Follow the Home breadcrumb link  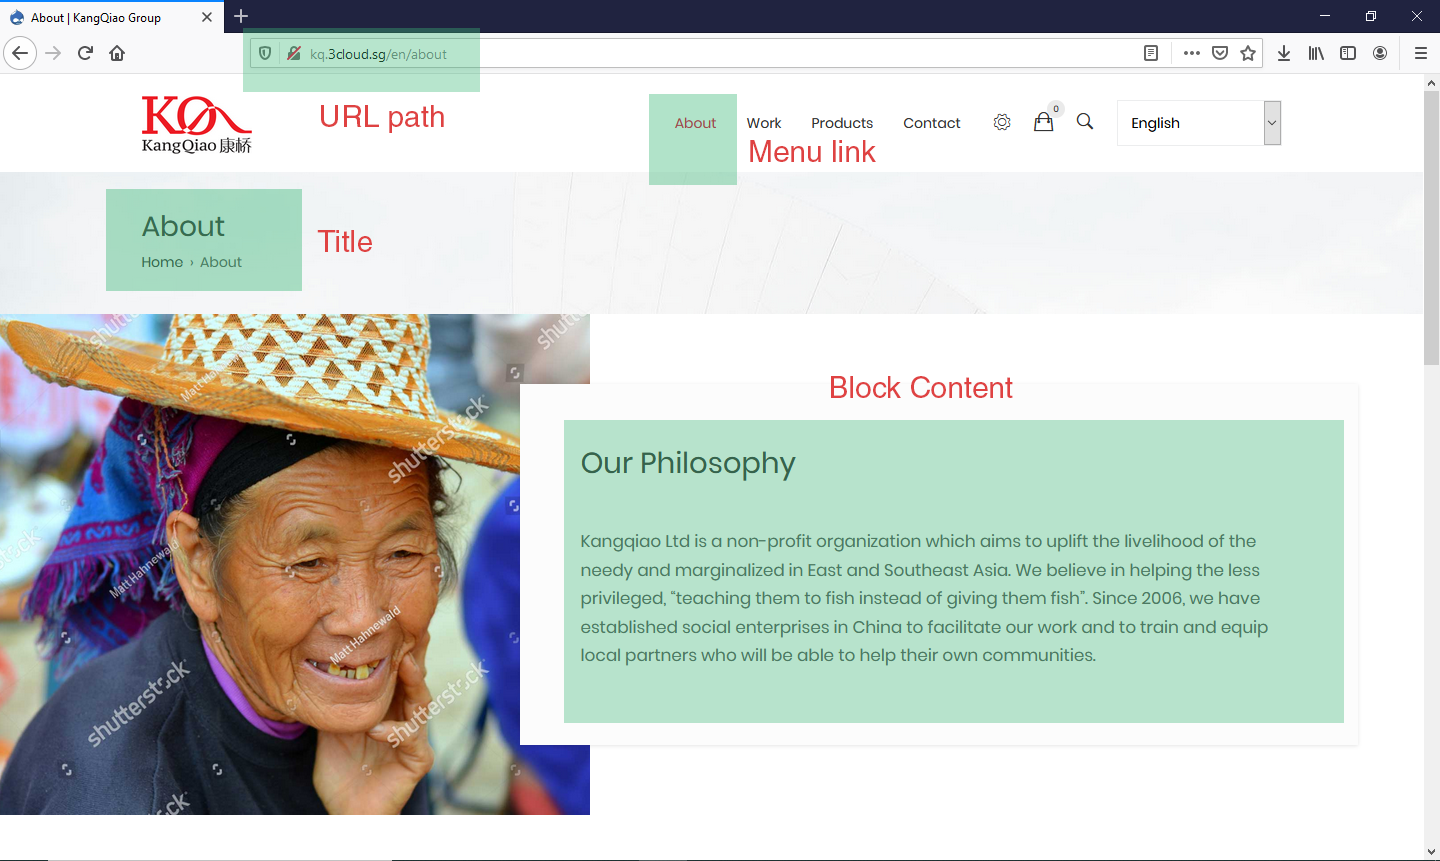162,262
